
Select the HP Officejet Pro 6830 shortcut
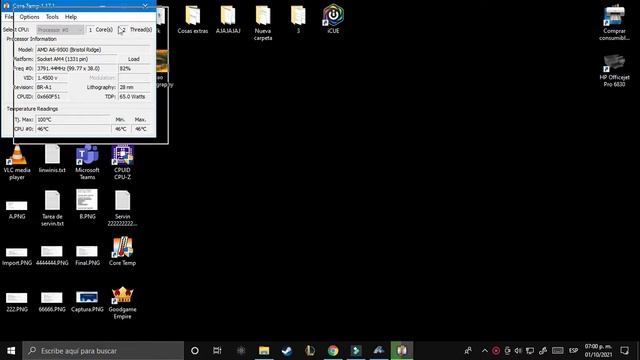pos(614,70)
